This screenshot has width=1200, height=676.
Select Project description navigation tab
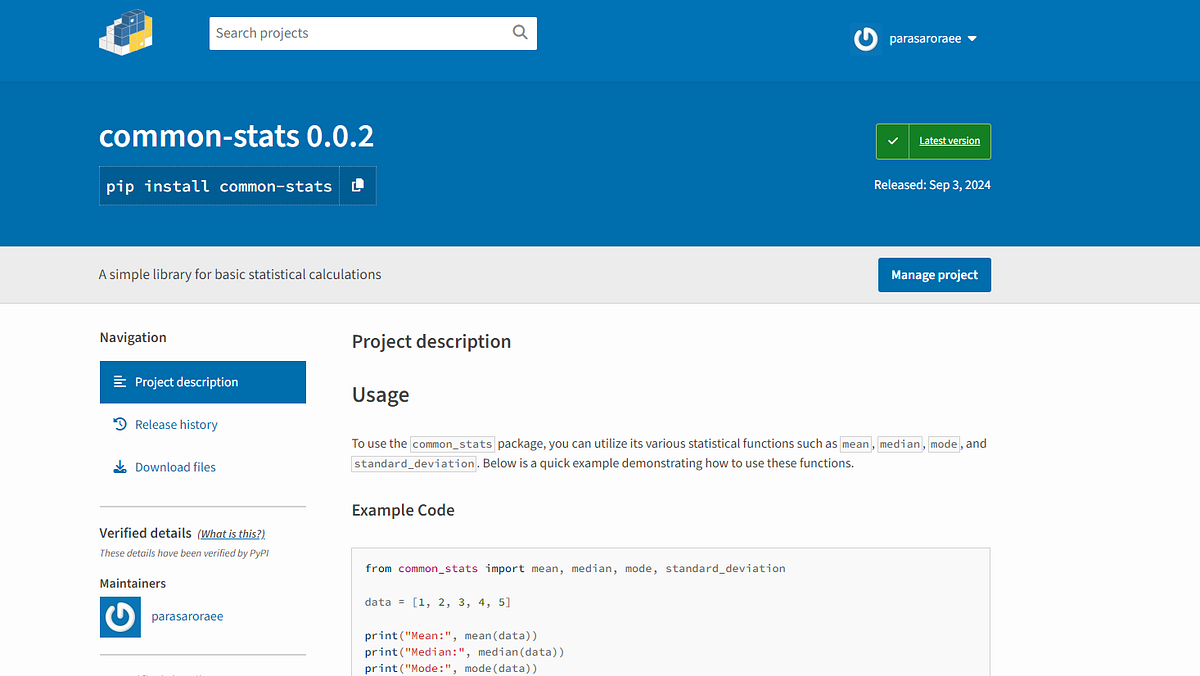(203, 382)
